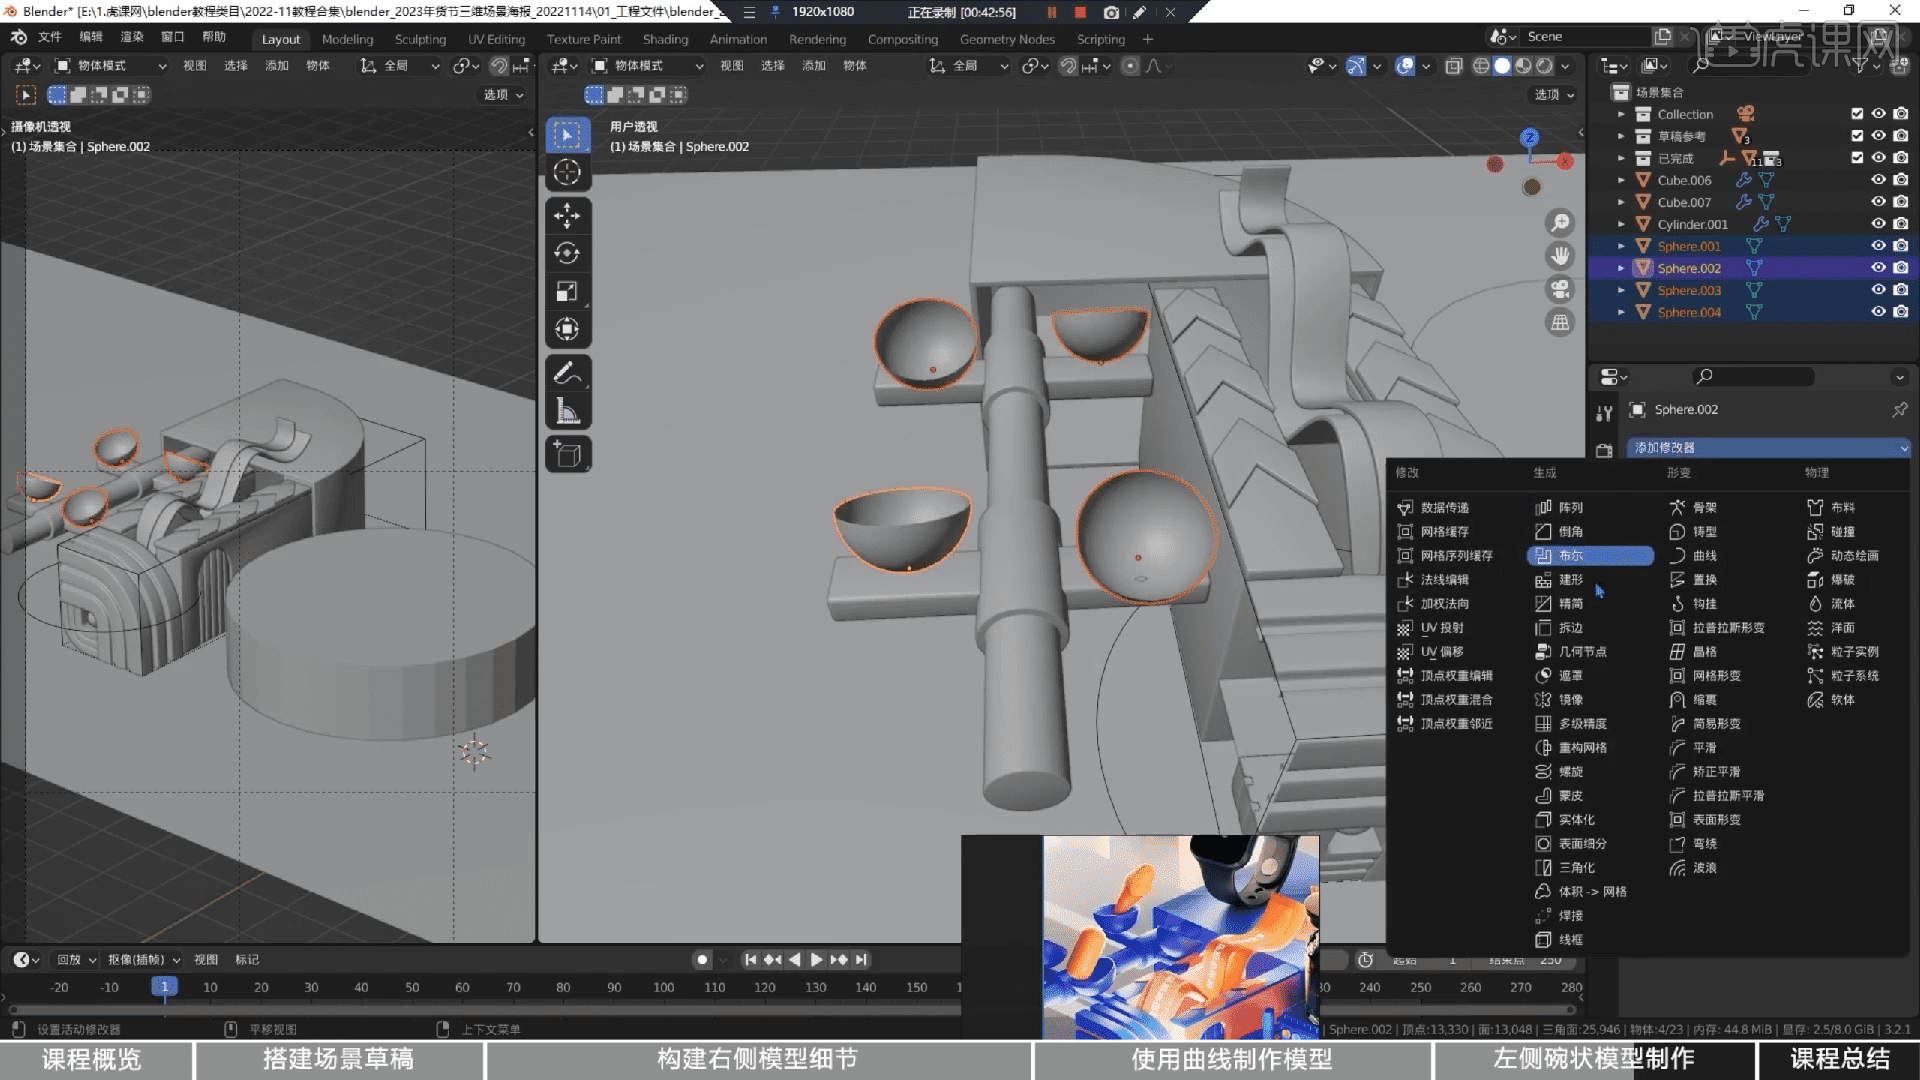Open Tool properties tab icon
This screenshot has width=1920, height=1080.
click(1604, 413)
